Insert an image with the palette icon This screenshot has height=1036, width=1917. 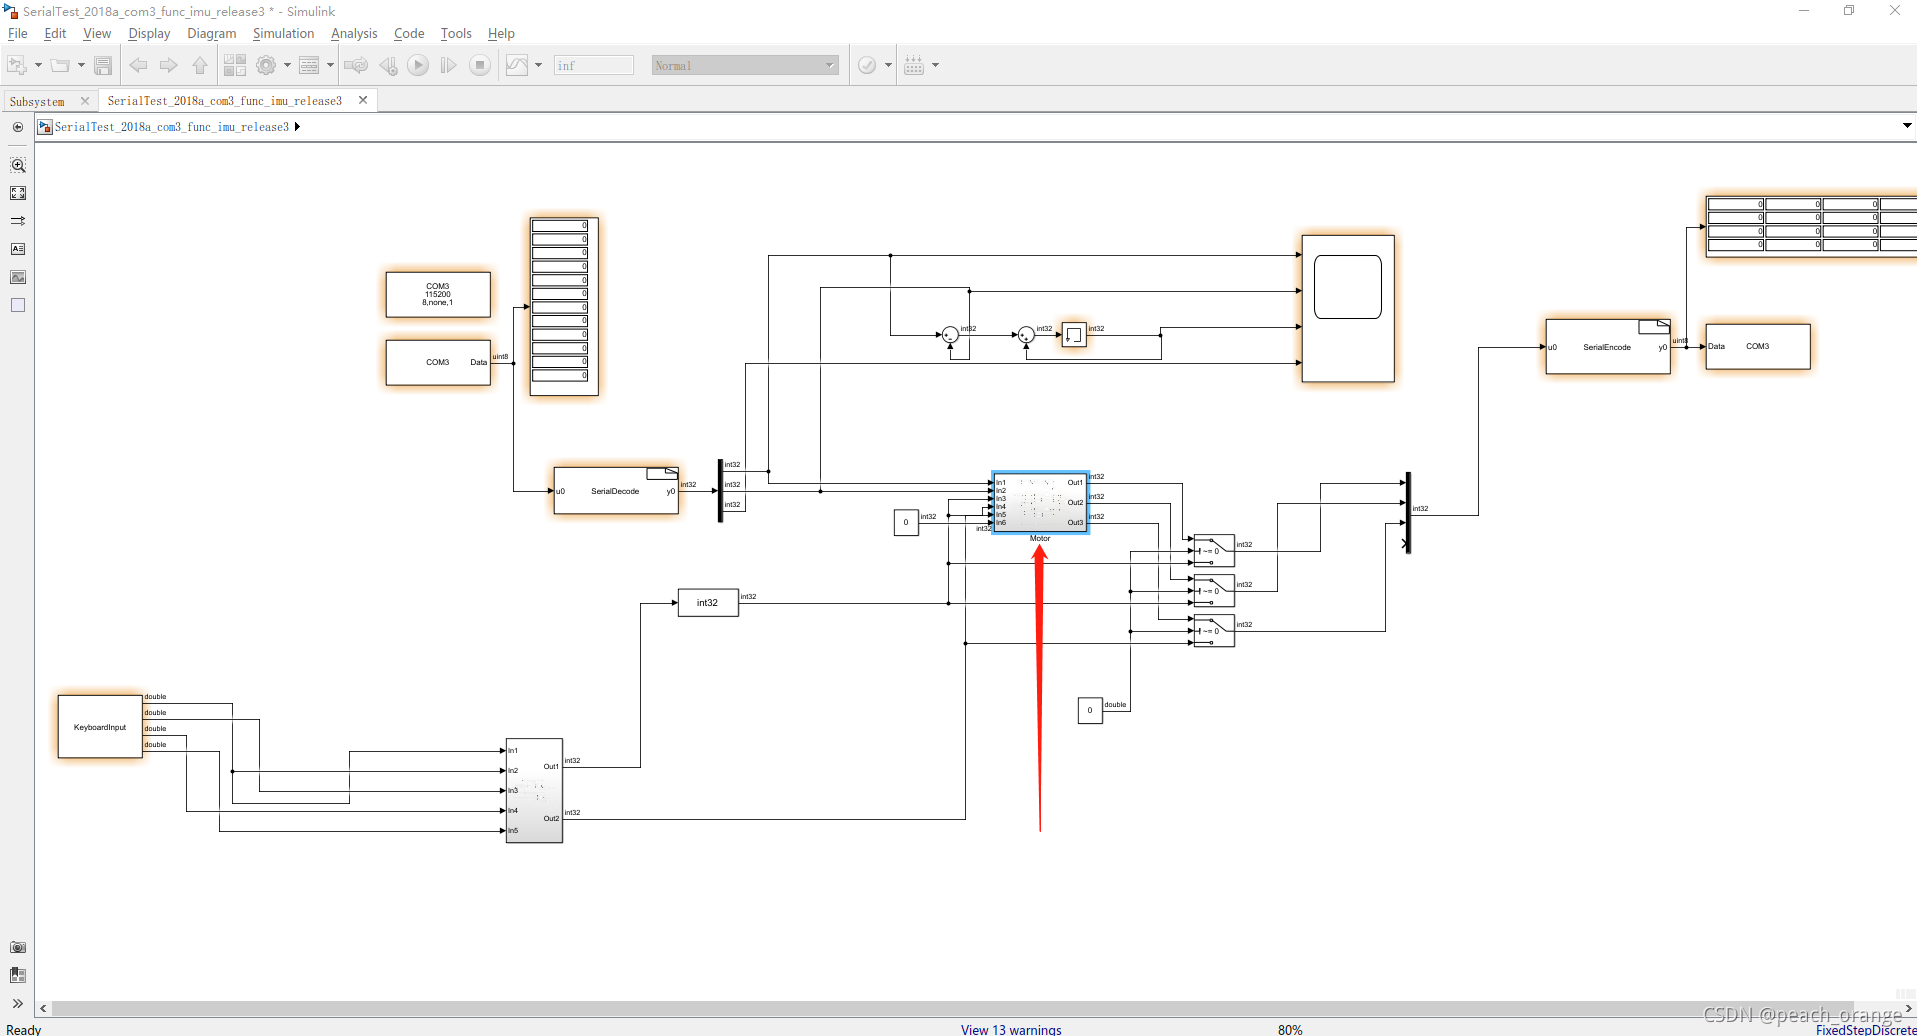18,277
